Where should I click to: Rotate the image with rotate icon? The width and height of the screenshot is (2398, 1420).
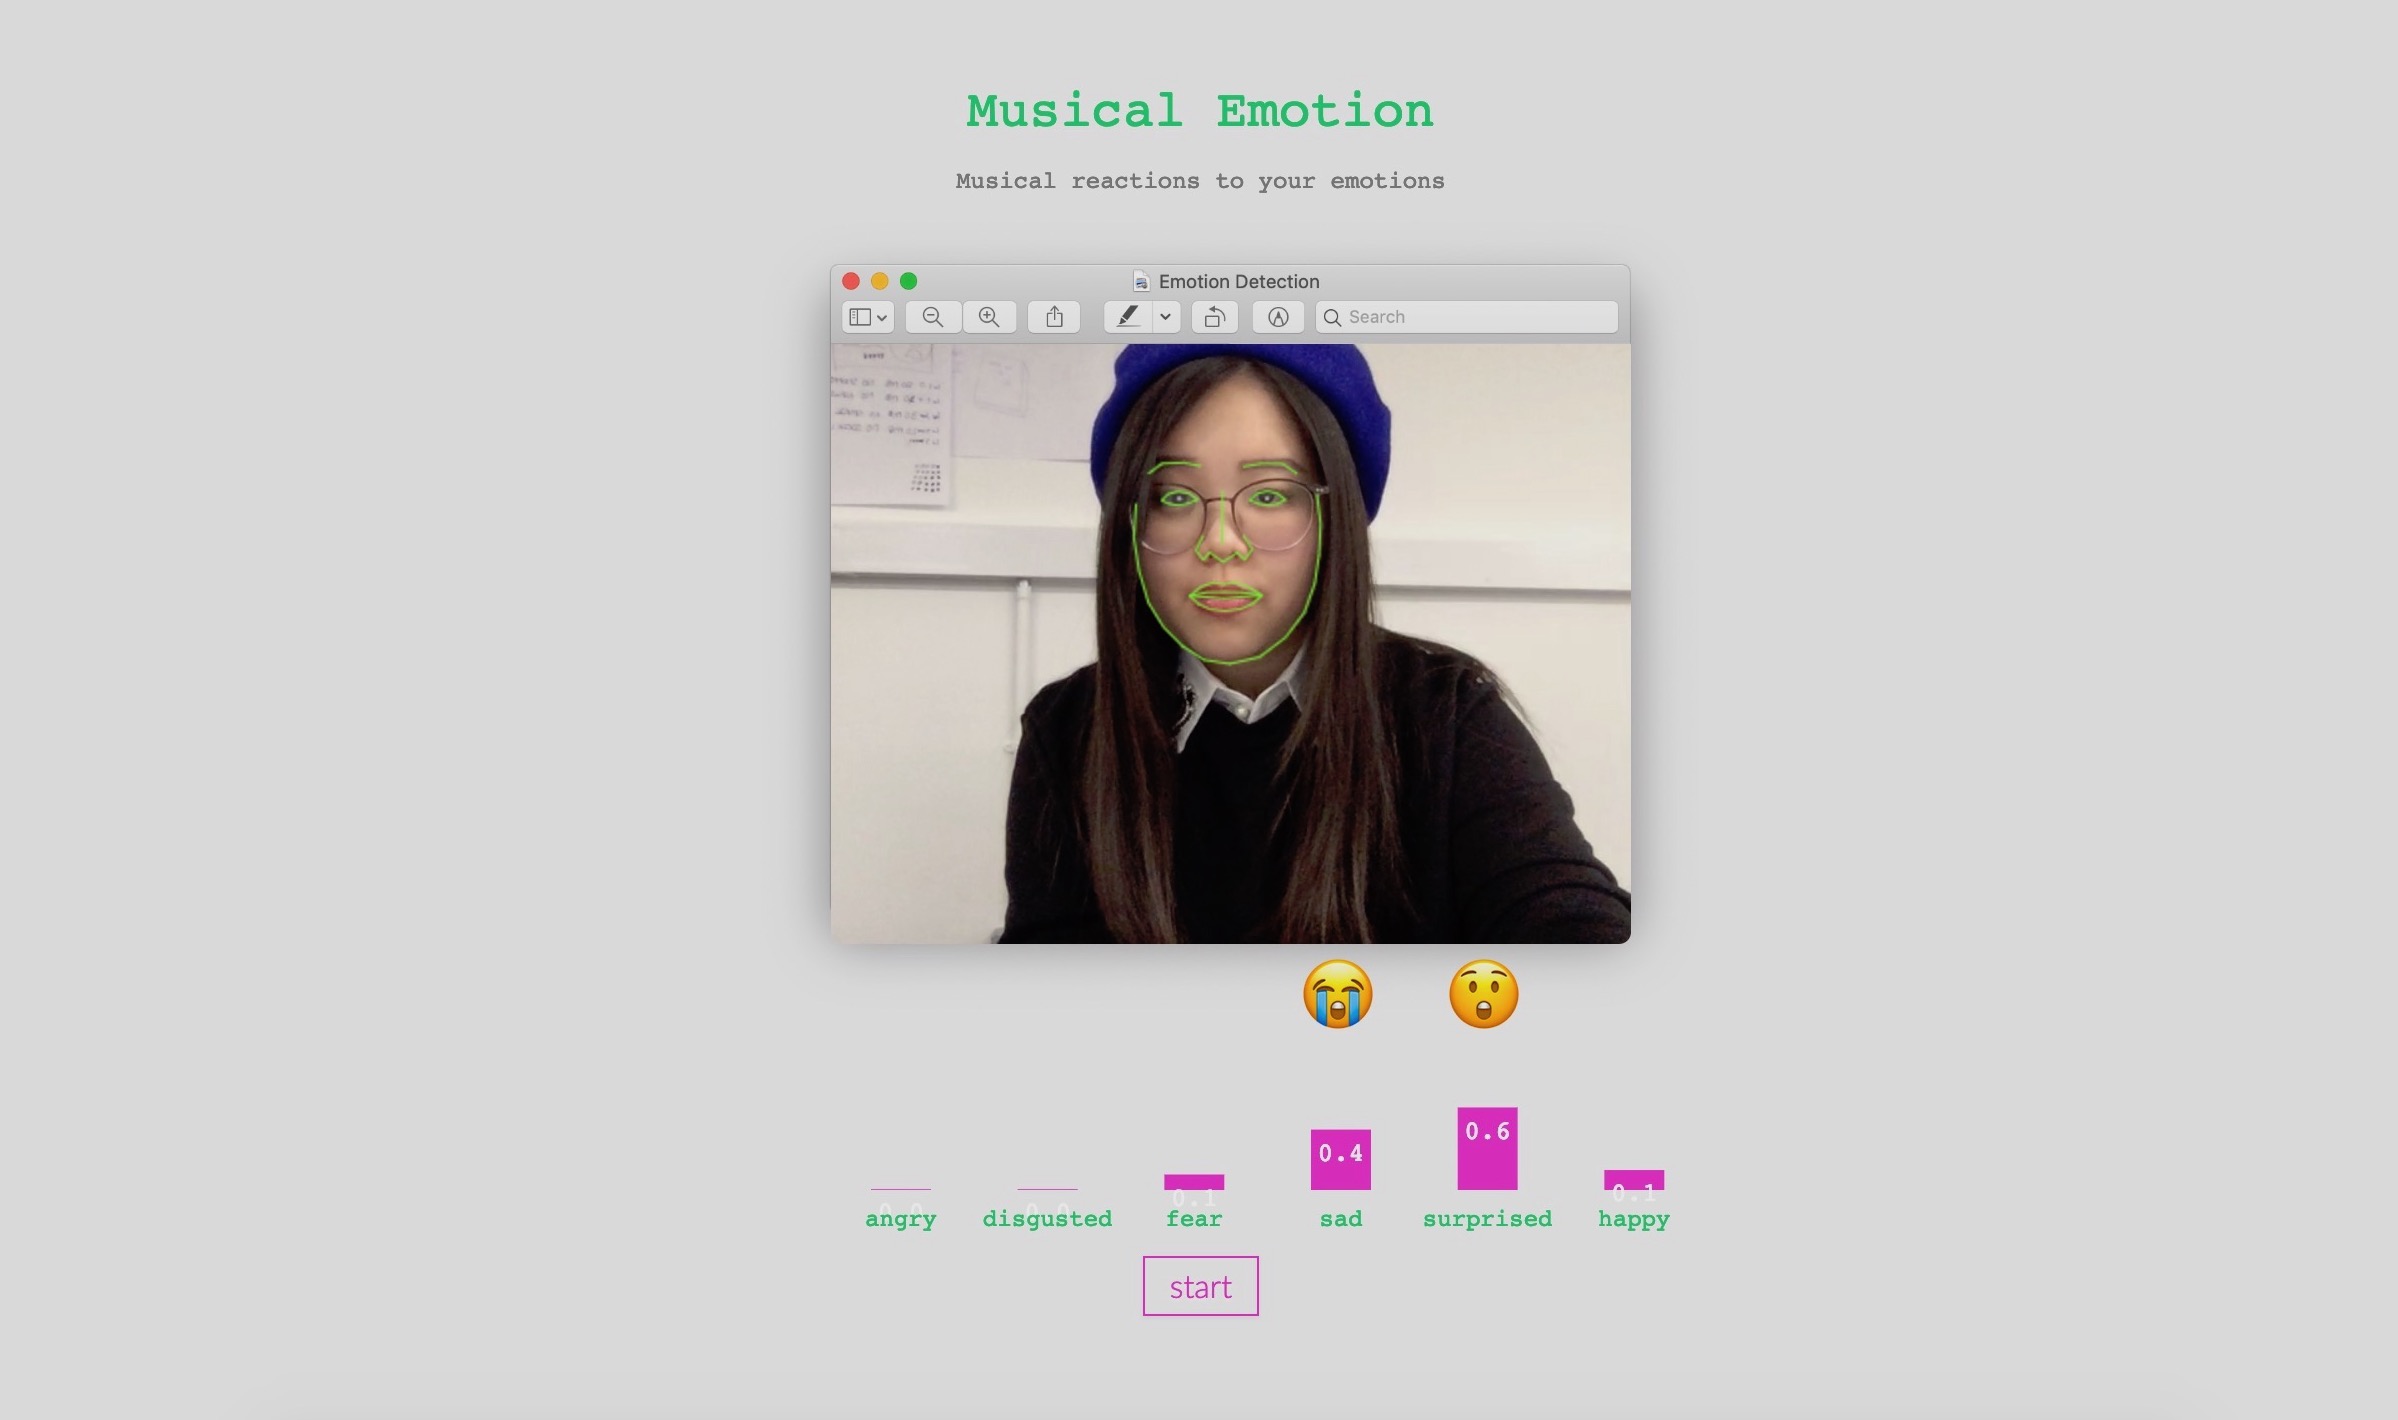tap(1214, 317)
